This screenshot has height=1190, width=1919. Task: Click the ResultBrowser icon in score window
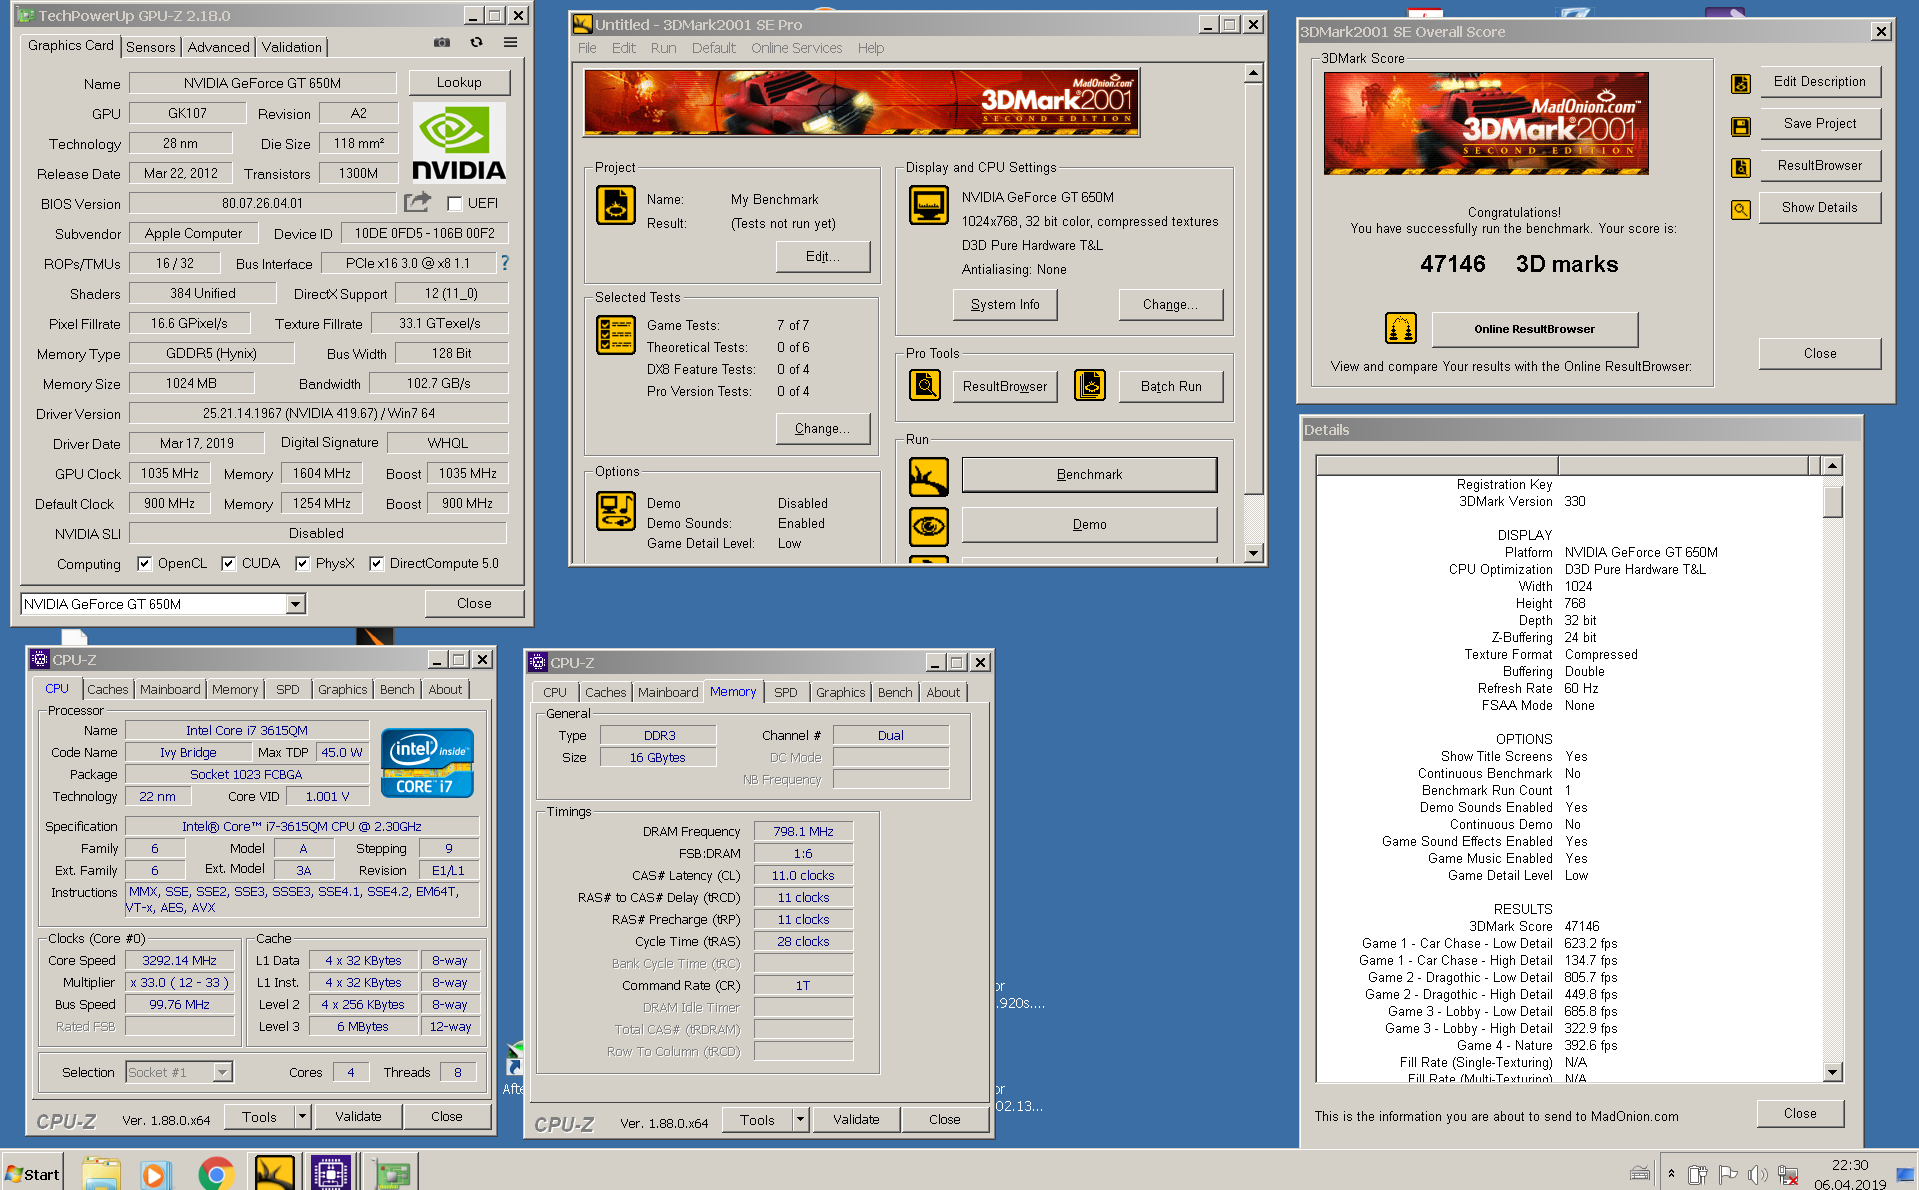1741,168
